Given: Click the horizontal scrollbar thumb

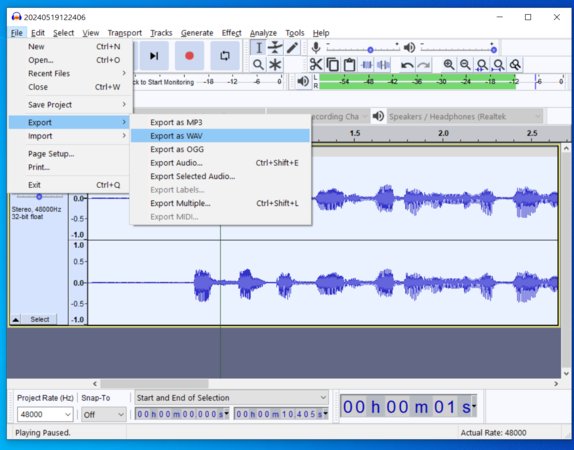Looking at the screenshot, I should tap(154, 384).
